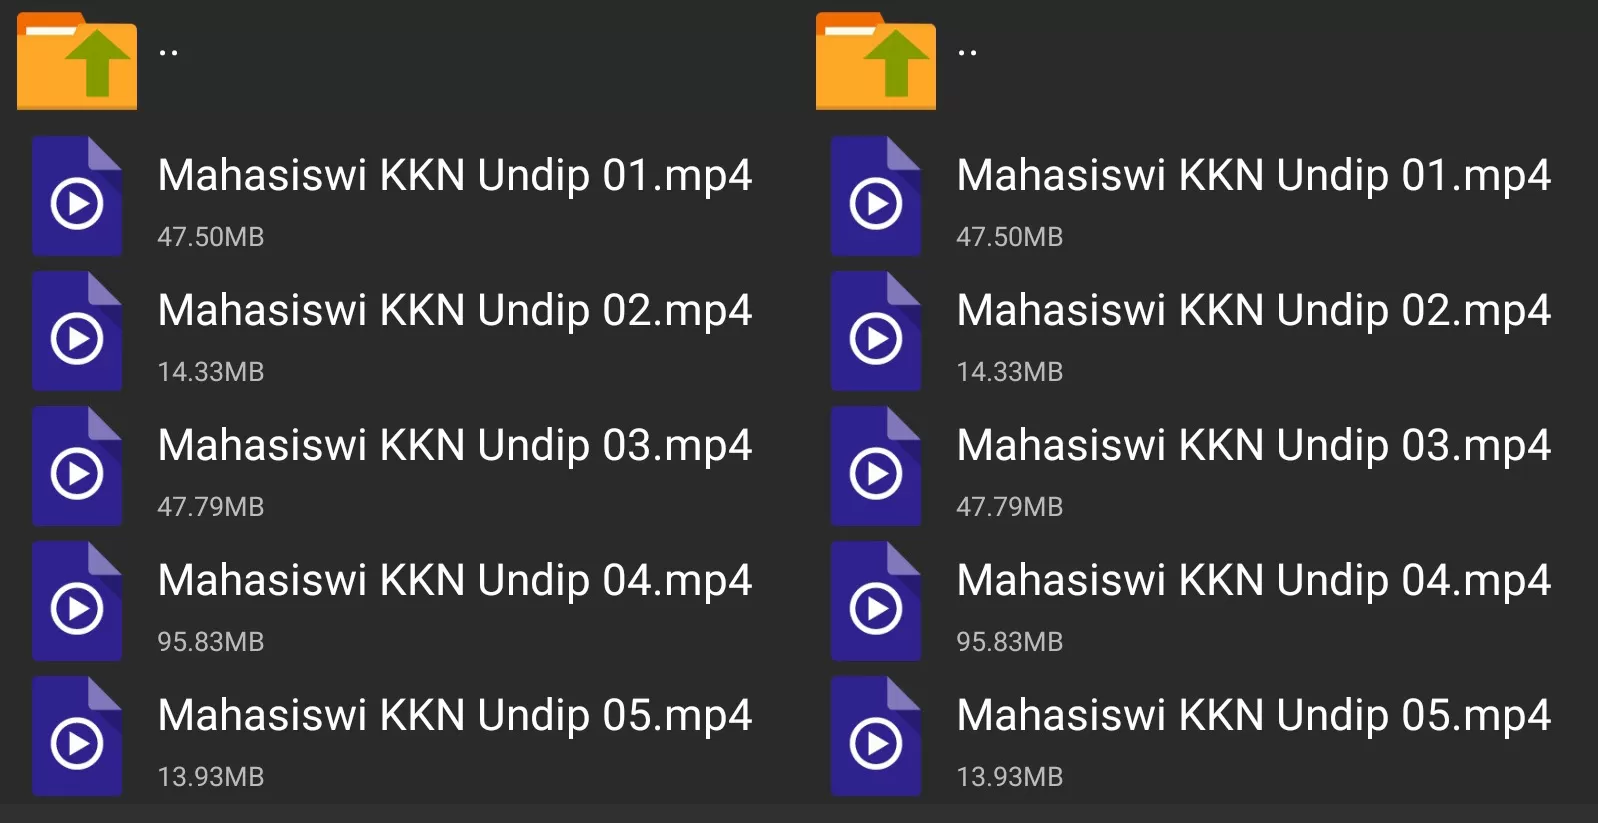Click video icon of 04.mp4 in right pane
The height and width of the screenshot is (823, 1598).
tap(876, 601)
